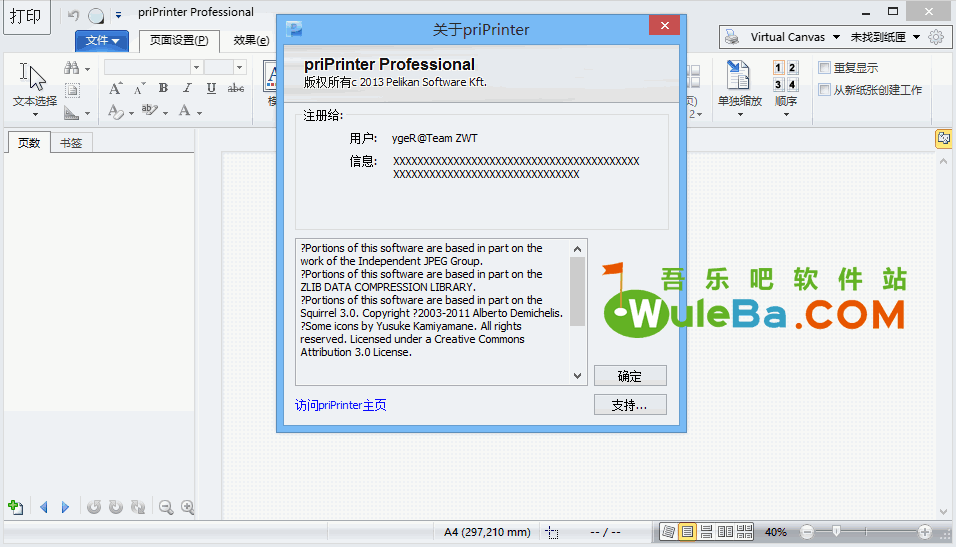Click the text eraser icon
This screenshot has width=956, height=547.
click(116, 112)
